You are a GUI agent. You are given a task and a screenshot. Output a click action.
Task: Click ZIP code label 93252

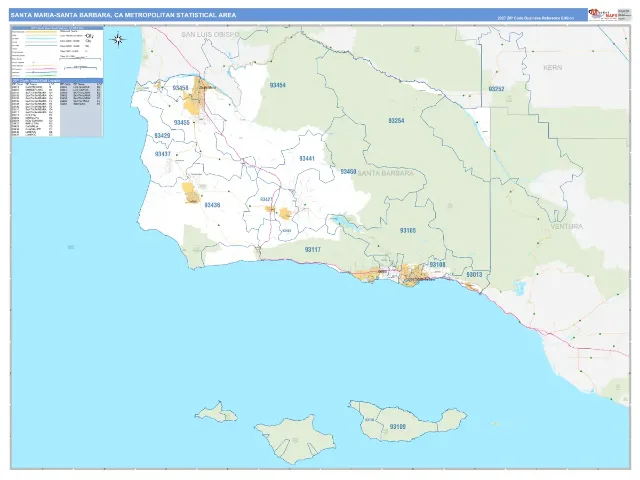(x=496, y=89)
